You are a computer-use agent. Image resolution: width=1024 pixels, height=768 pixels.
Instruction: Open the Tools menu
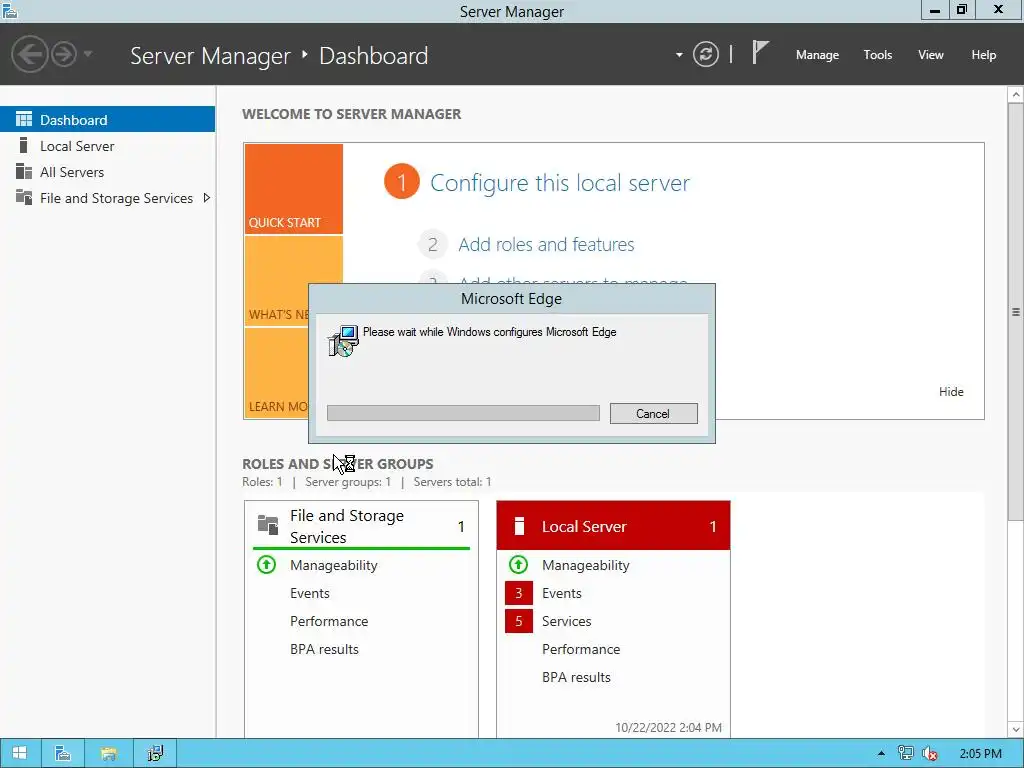click(877, 55)
